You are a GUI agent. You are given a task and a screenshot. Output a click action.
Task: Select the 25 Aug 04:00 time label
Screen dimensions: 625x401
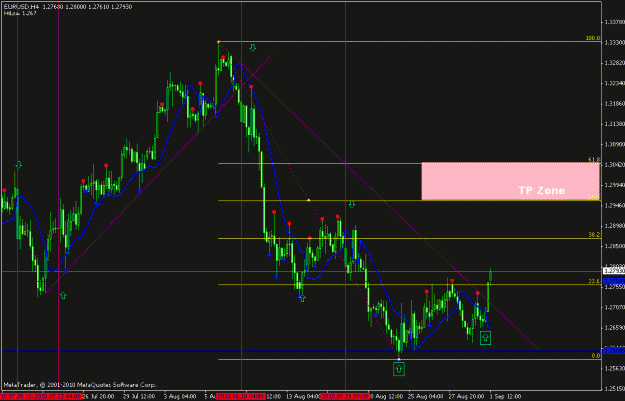[x=425, y=397]
